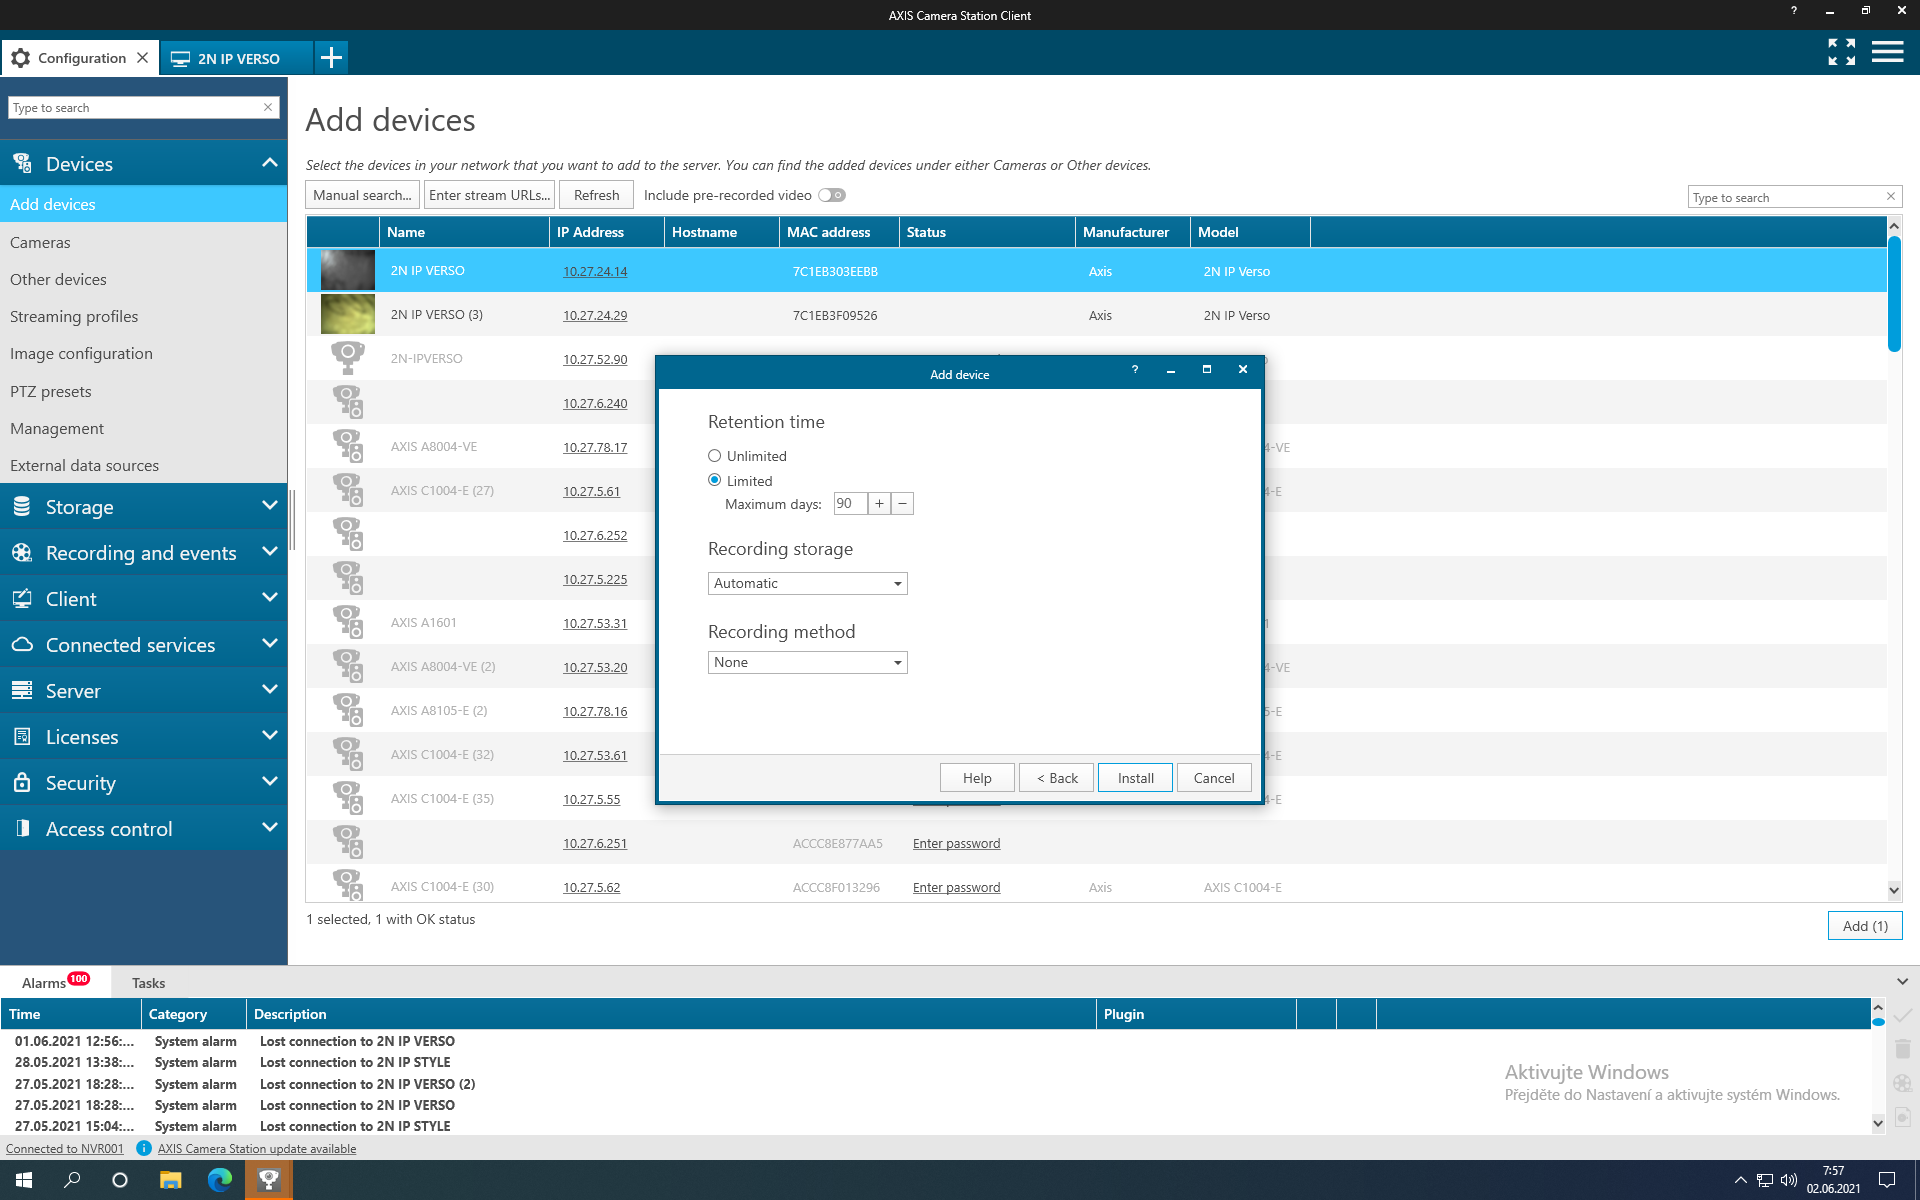Switch to the 2N IP VERSO tab

[x=238, y=58]
